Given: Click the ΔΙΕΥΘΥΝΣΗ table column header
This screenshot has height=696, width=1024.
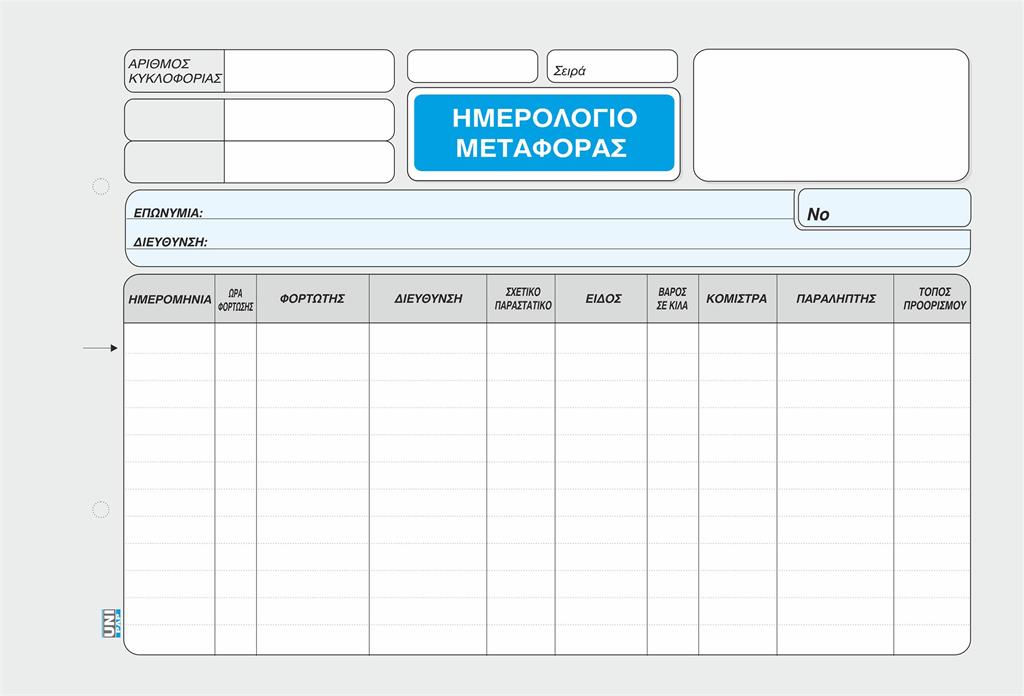Looking at the screenshot, I should click(428, 299).
